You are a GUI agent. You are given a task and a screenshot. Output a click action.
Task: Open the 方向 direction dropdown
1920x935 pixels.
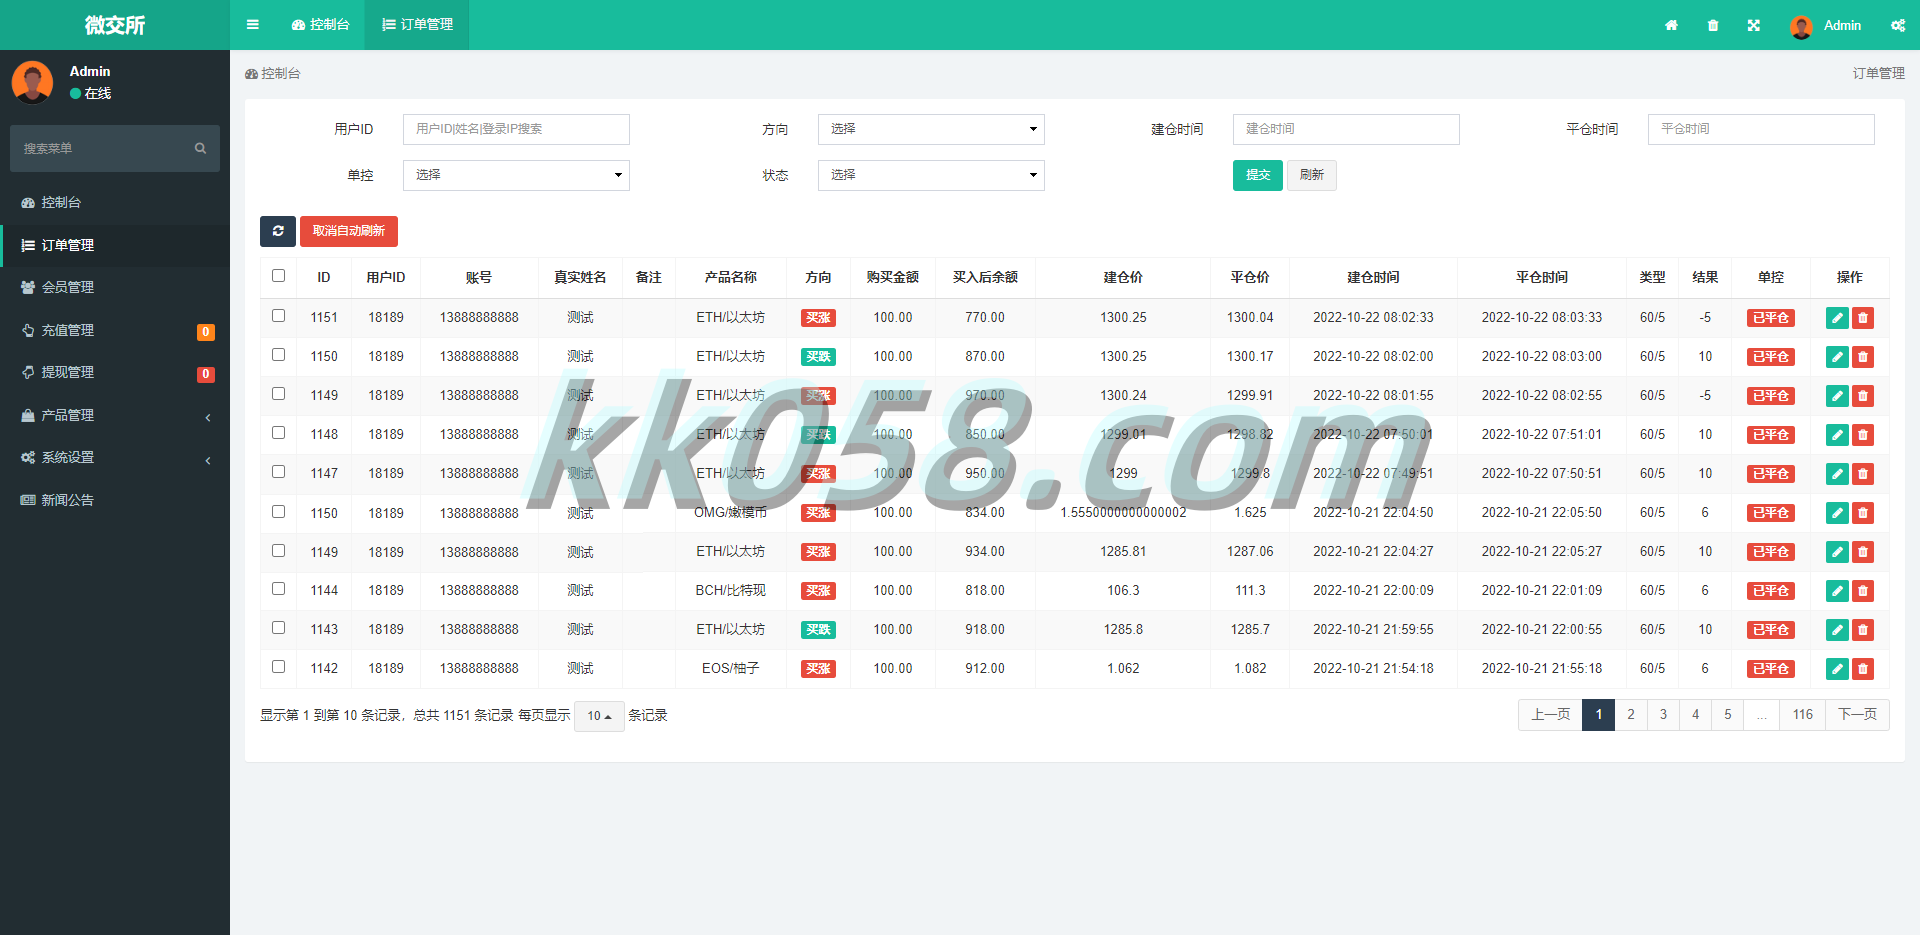pyautogui.click(x=931, y=129)
